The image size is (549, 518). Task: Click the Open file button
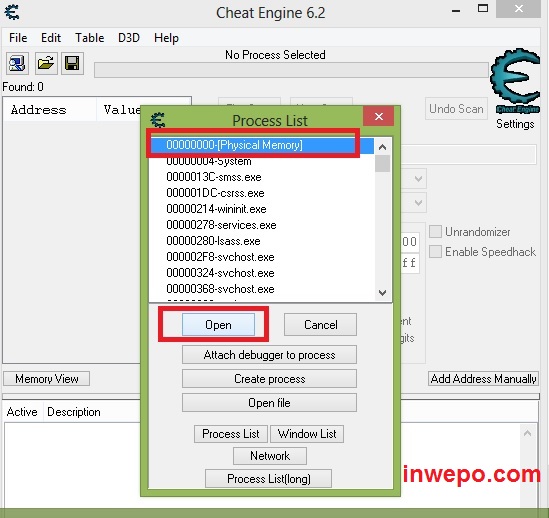coord(269,403)
